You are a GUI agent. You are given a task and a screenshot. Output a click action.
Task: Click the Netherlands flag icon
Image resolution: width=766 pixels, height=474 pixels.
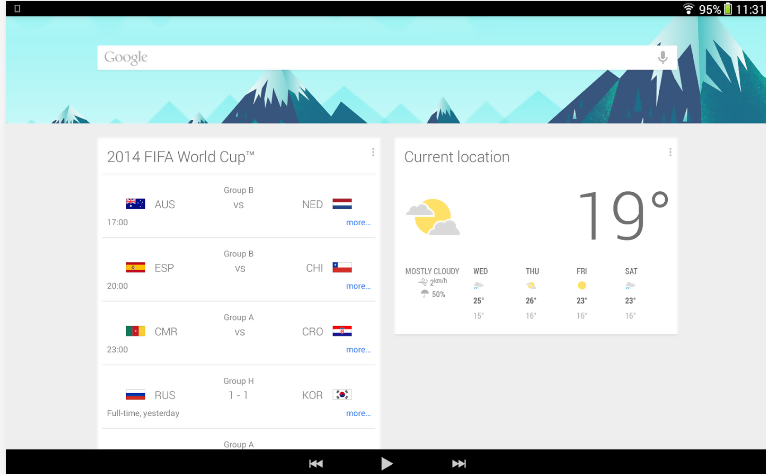[x=342, y=204]
